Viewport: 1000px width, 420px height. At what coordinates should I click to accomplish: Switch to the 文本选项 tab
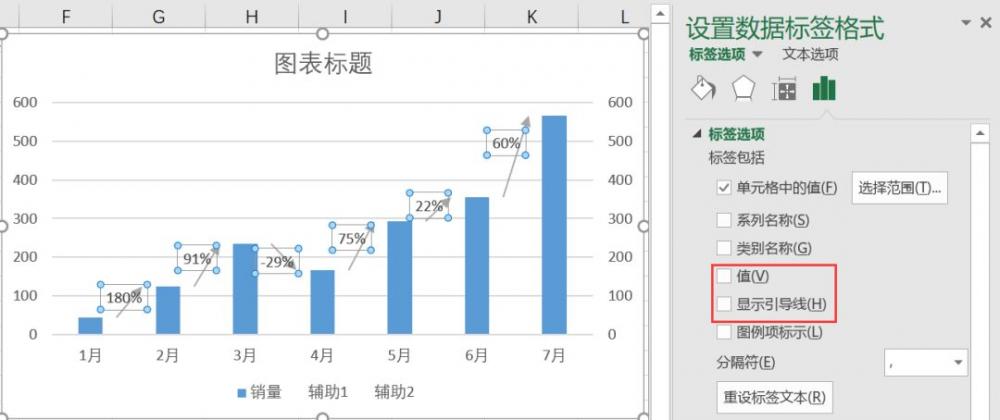(x=810, y=55)
